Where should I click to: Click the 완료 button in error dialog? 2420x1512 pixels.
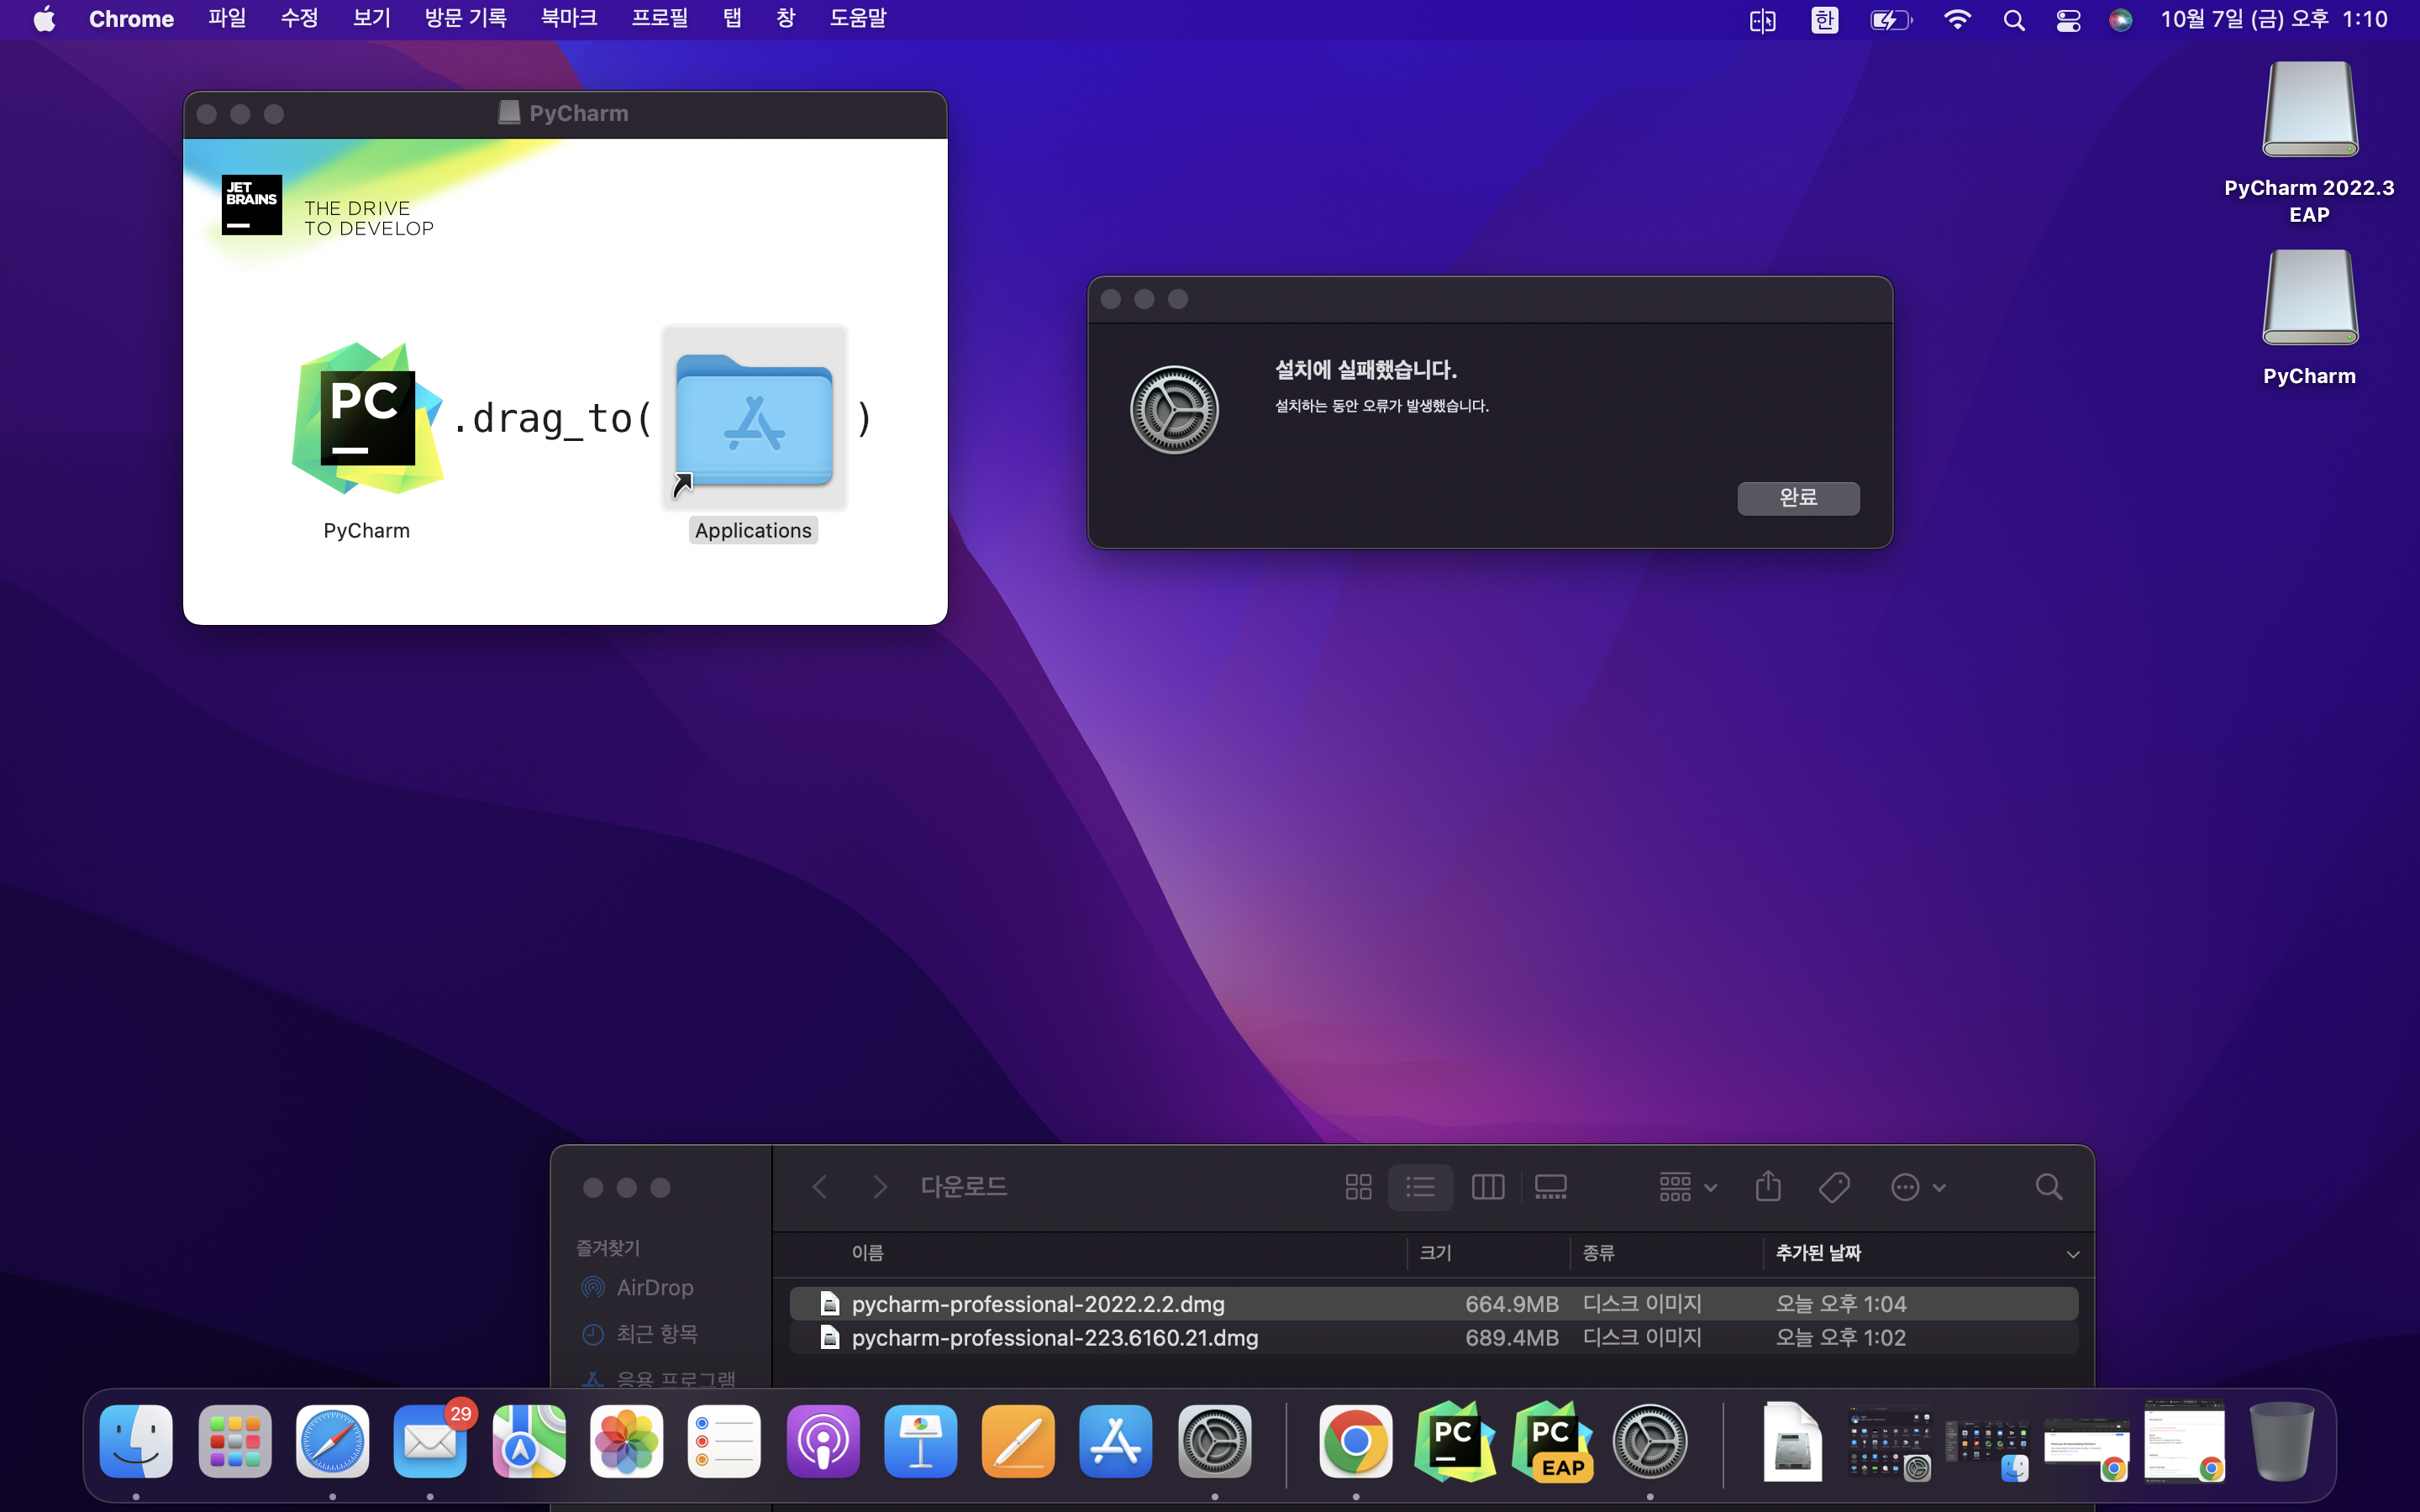(1798, 498)
